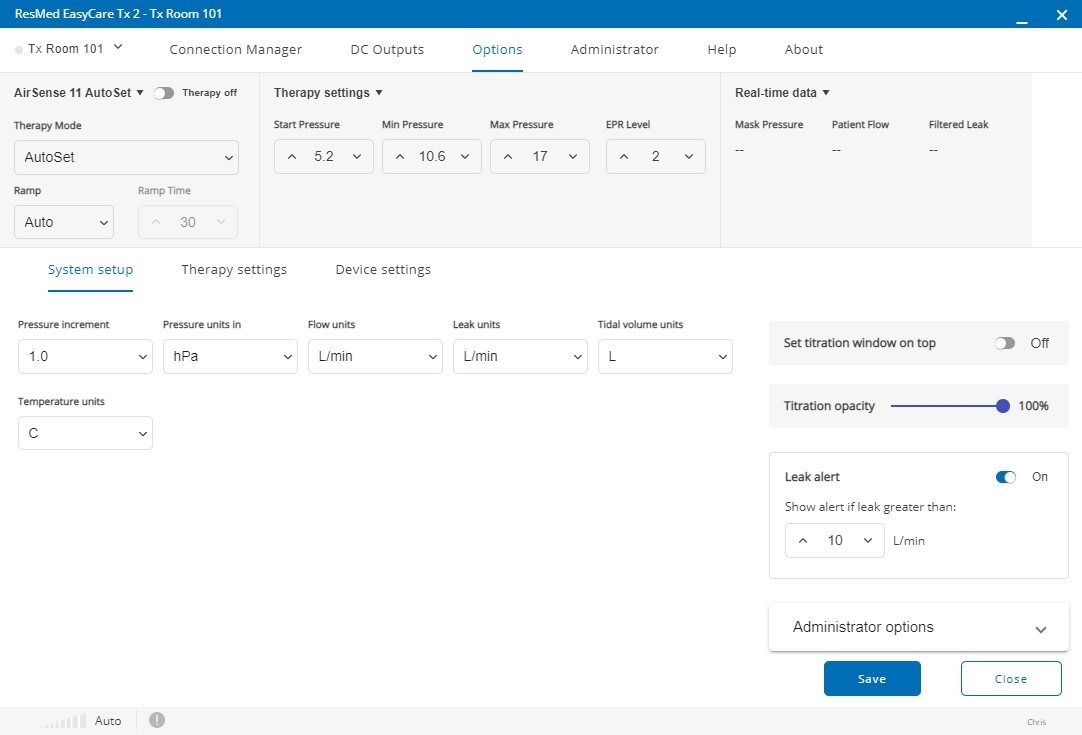1082x735 pixels.
Task: Click the Min Pressure value 10.6
Action: click(432, 157)
